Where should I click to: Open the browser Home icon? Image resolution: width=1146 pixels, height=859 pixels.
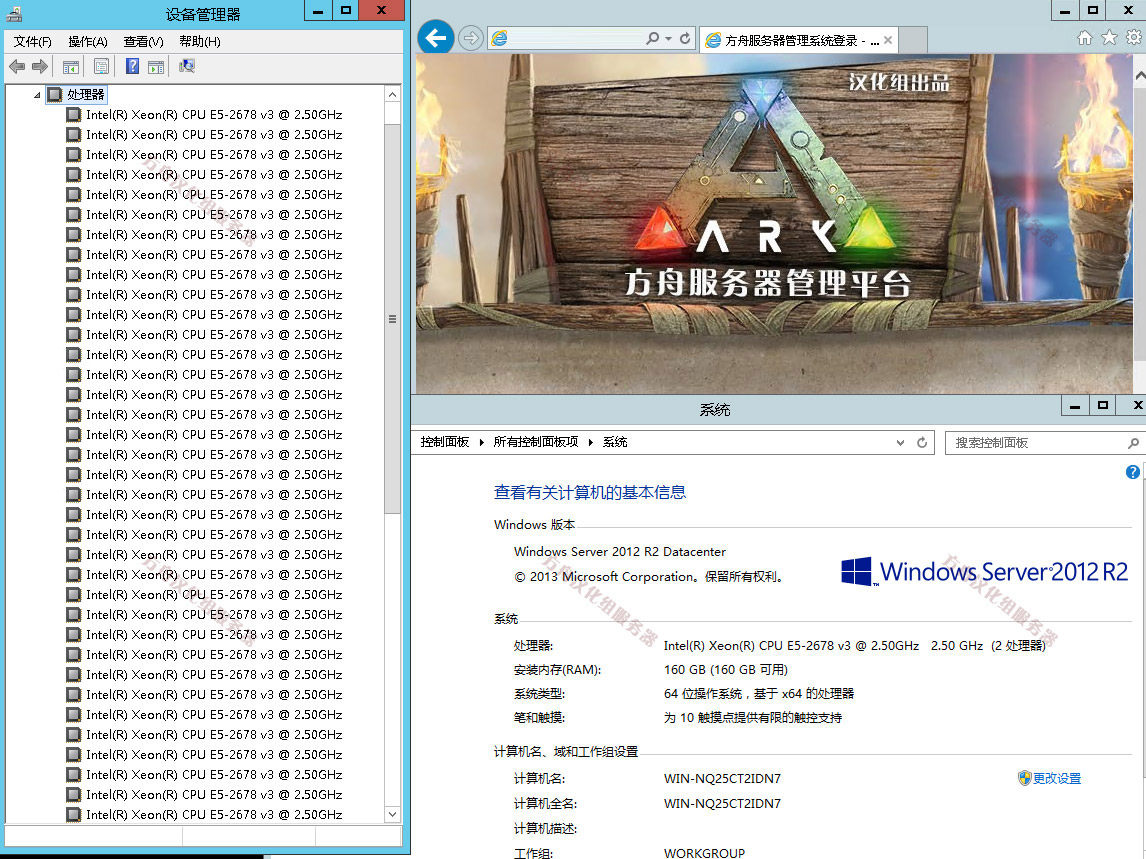tap(1085, 37)
